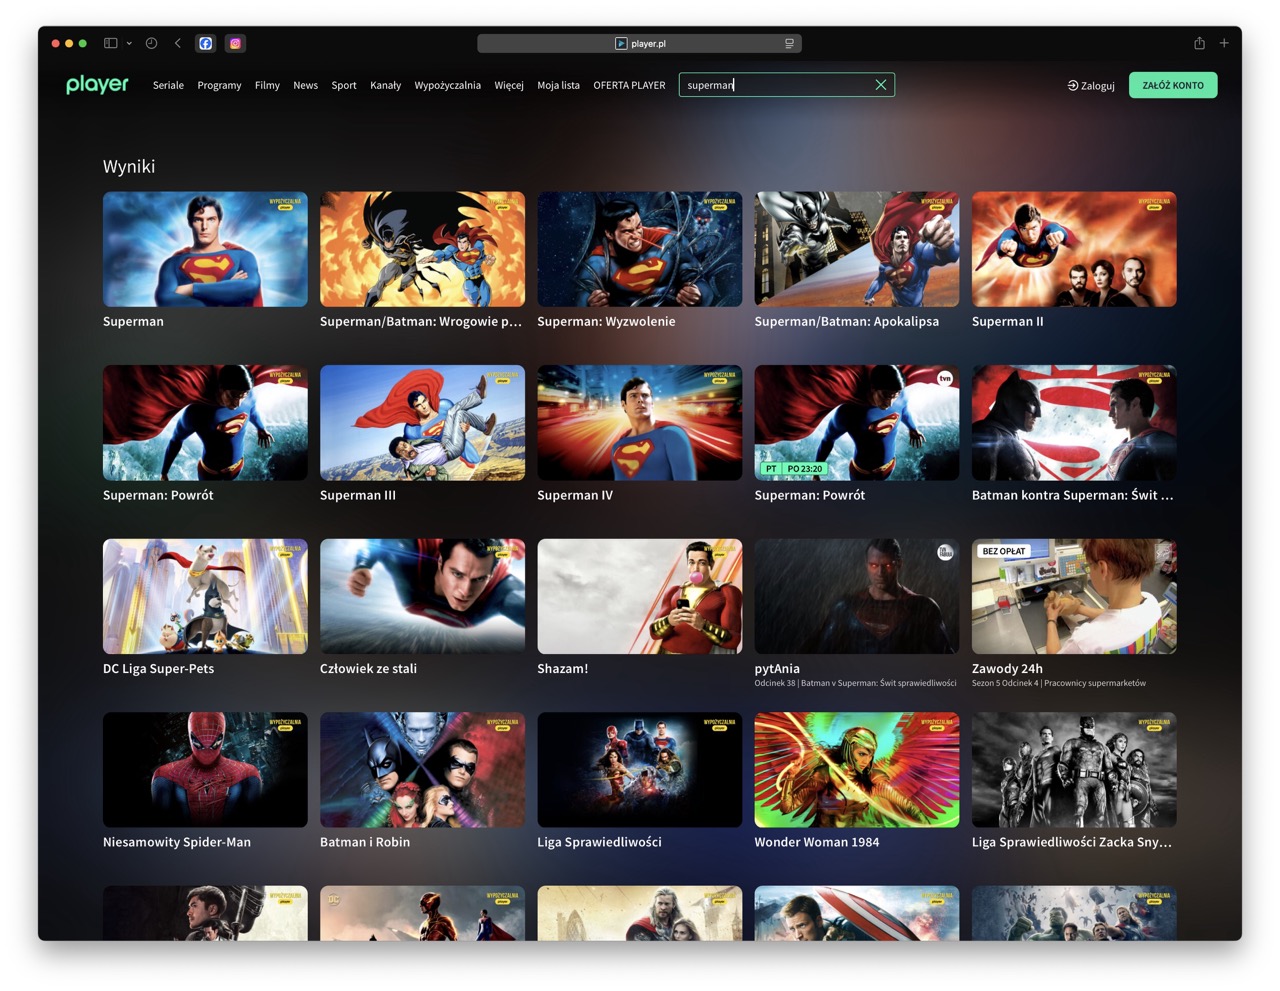Open the Wypożyczalnia section
This screenshot has height=991, width=1280.
coord(447,85)
